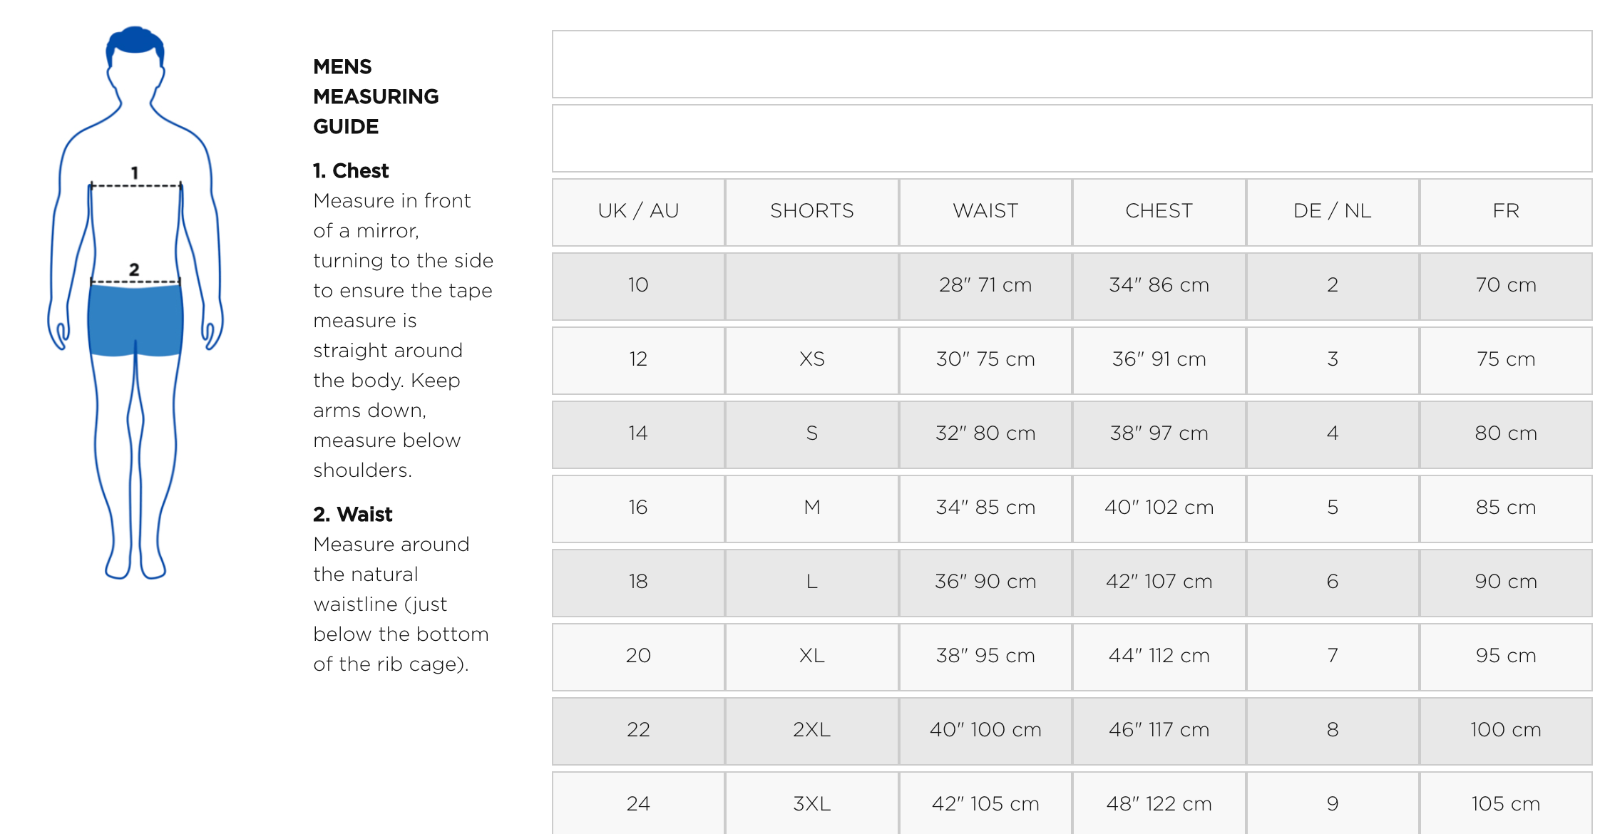Select the DE / NL column header

click(x=1332, y=211)
